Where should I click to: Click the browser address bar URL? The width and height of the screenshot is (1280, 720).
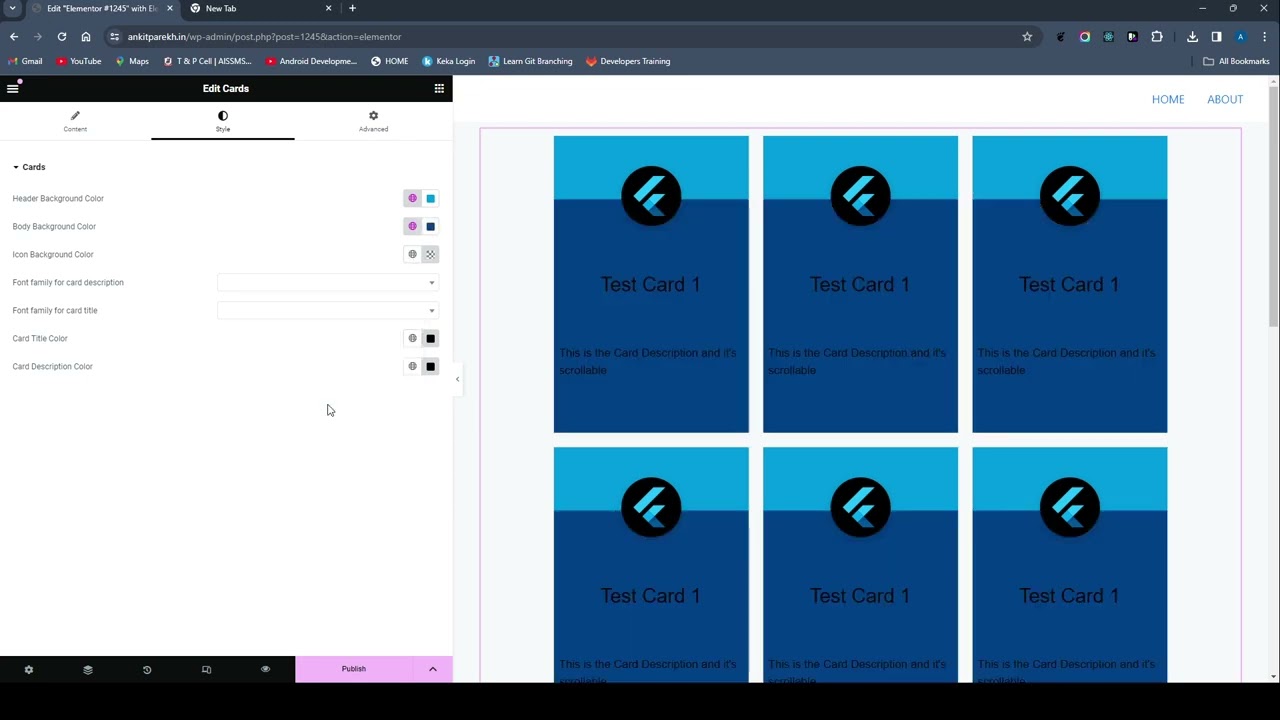pyautogui.click(x=264, y=37)
